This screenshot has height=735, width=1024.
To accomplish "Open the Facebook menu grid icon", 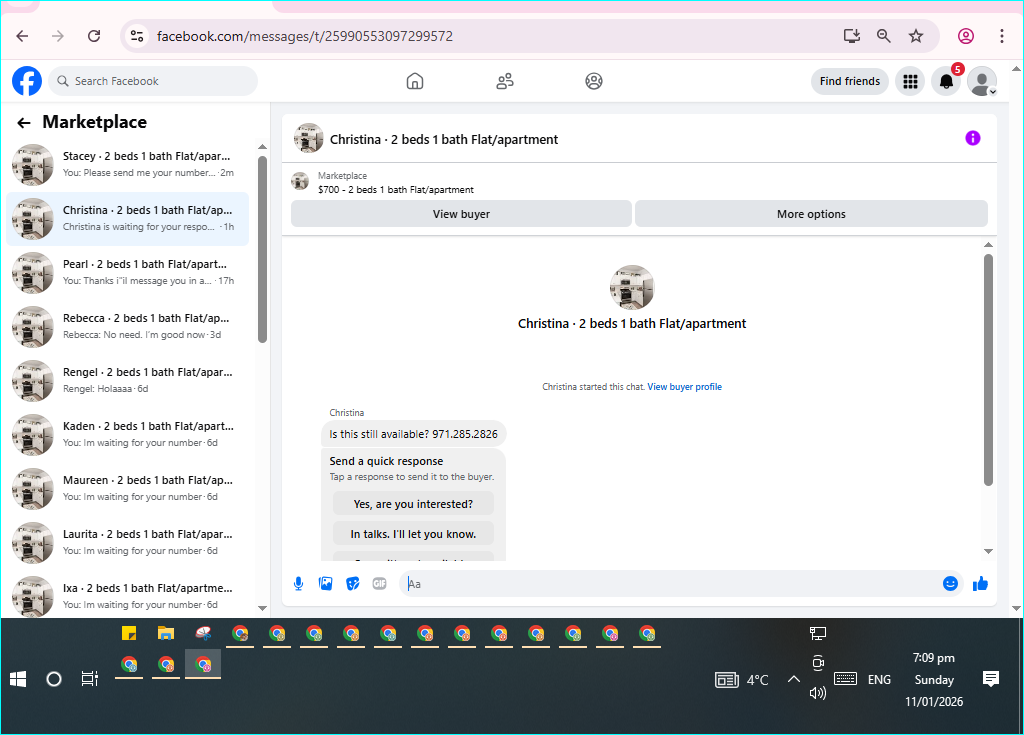I will pos(910,82).
